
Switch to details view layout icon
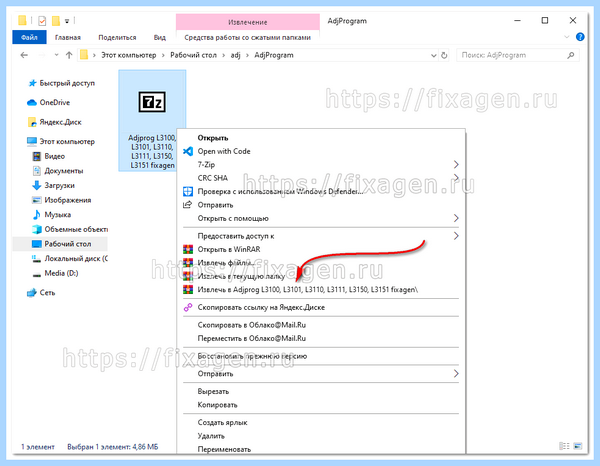coord(564,446)
